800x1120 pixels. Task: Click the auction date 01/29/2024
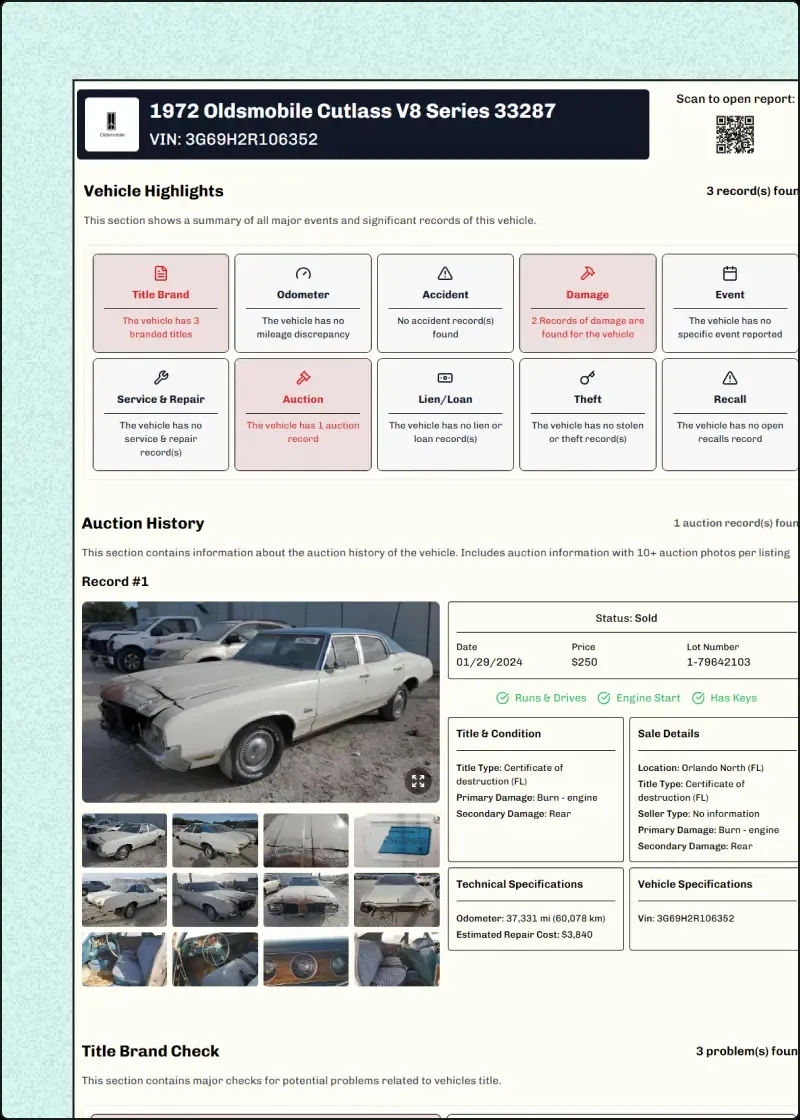point(489,662)
